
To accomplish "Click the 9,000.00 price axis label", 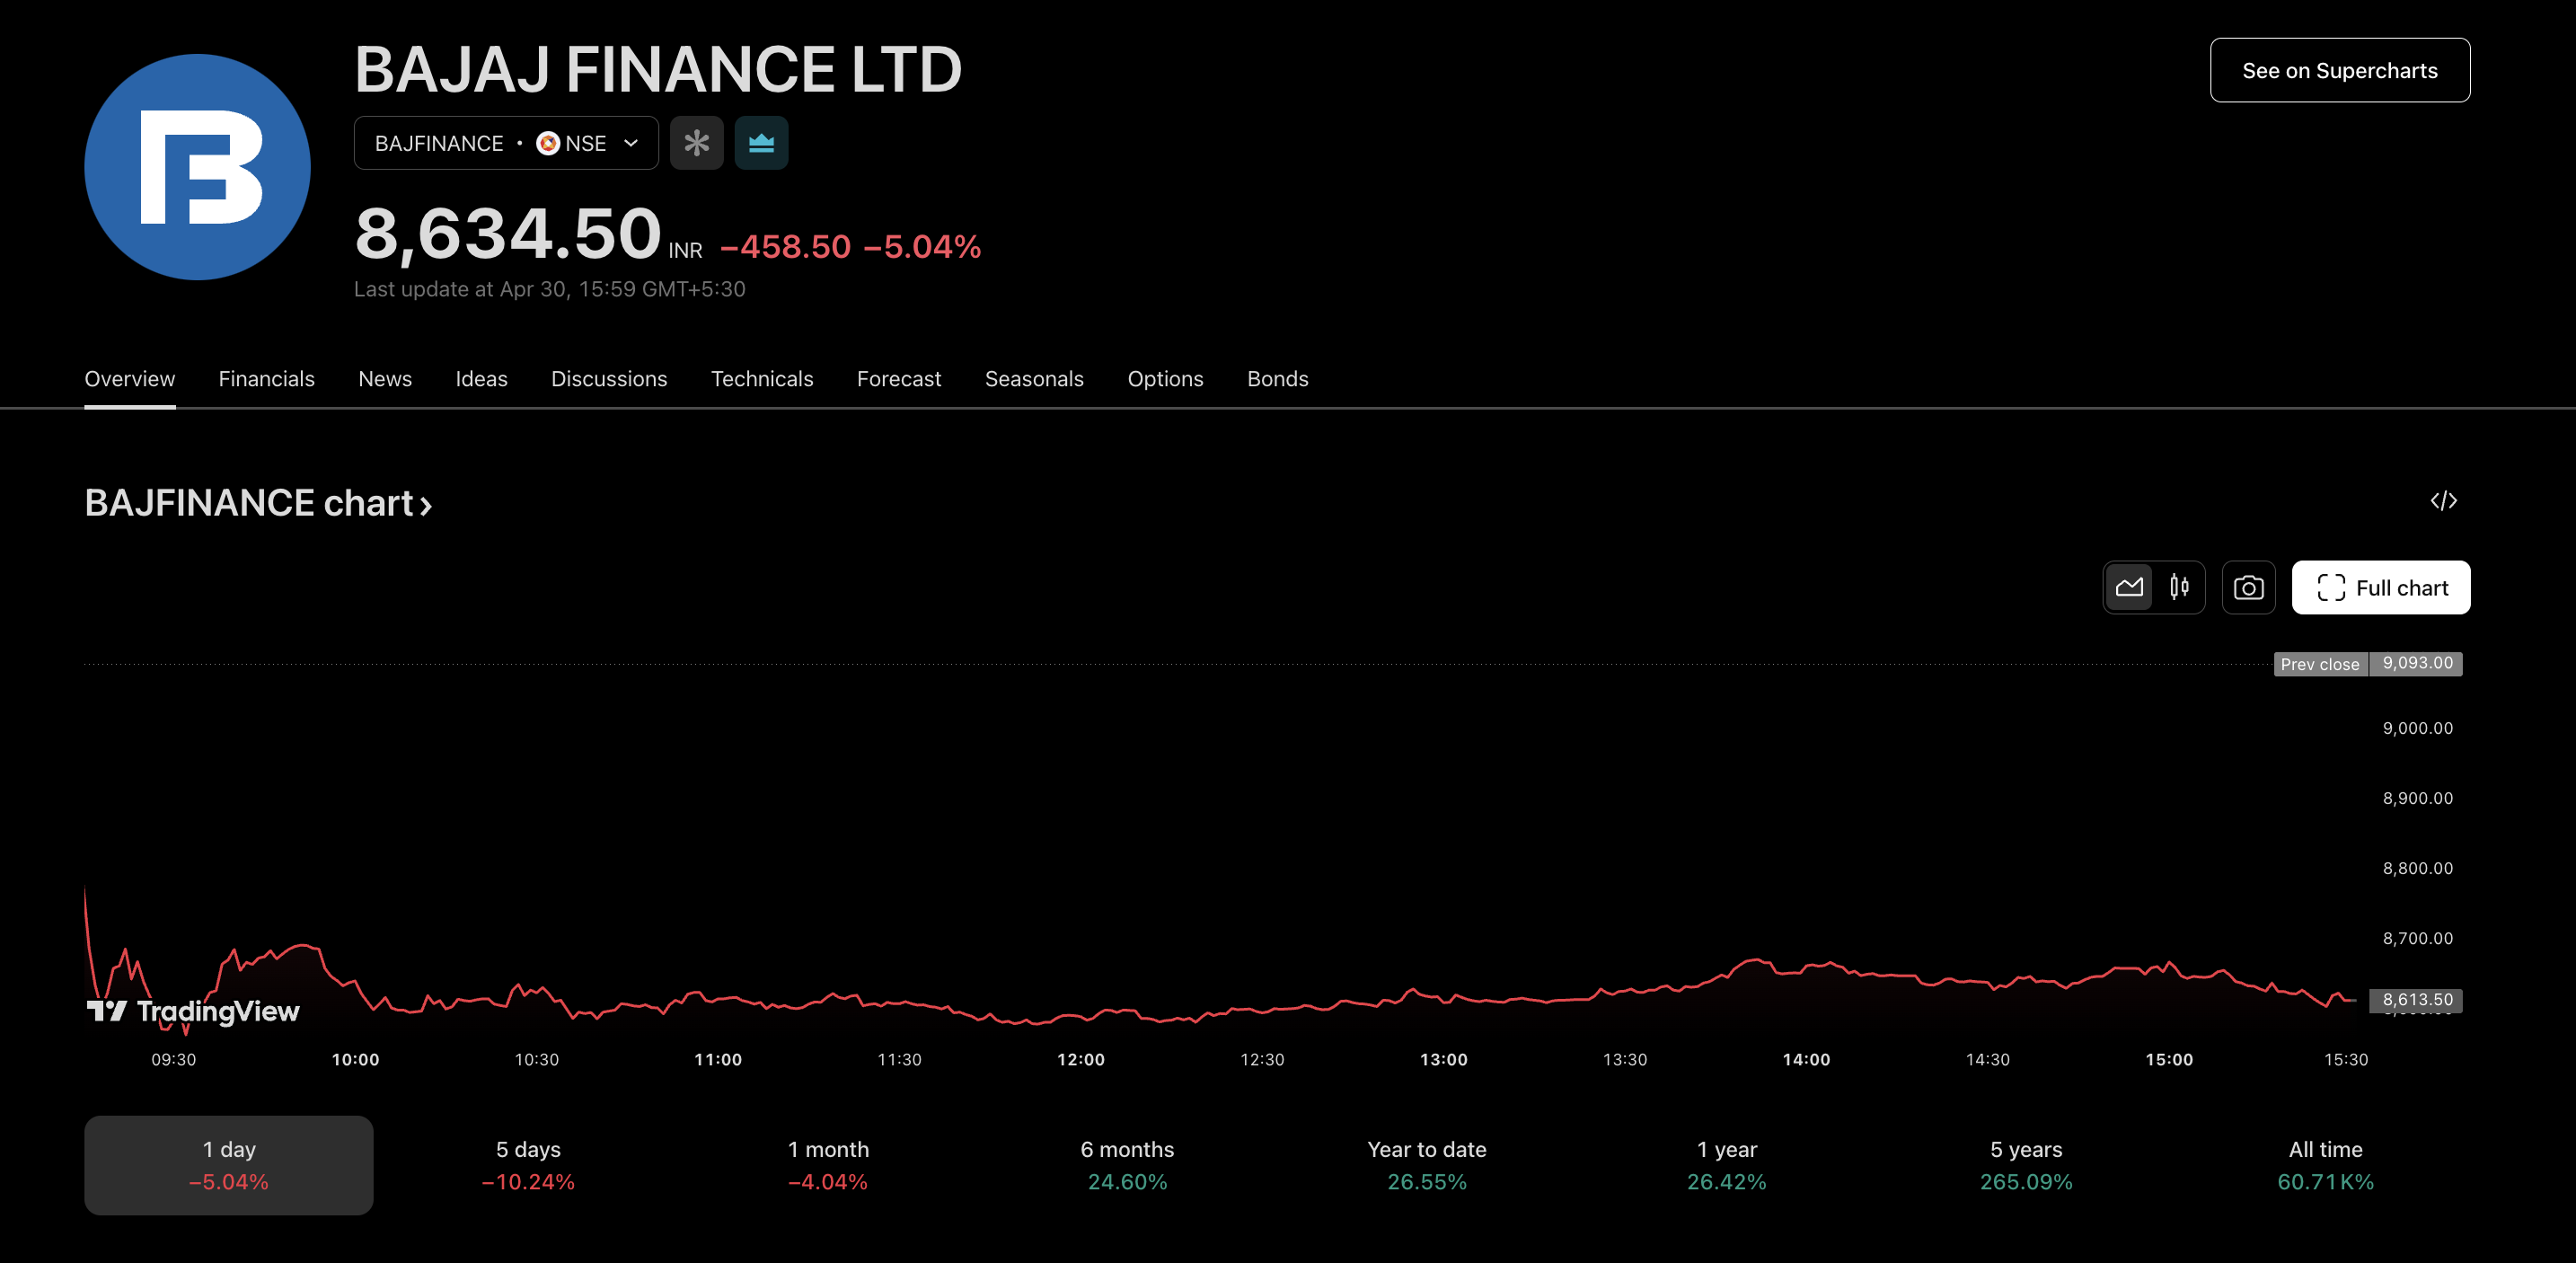I will click(2417, 728).
